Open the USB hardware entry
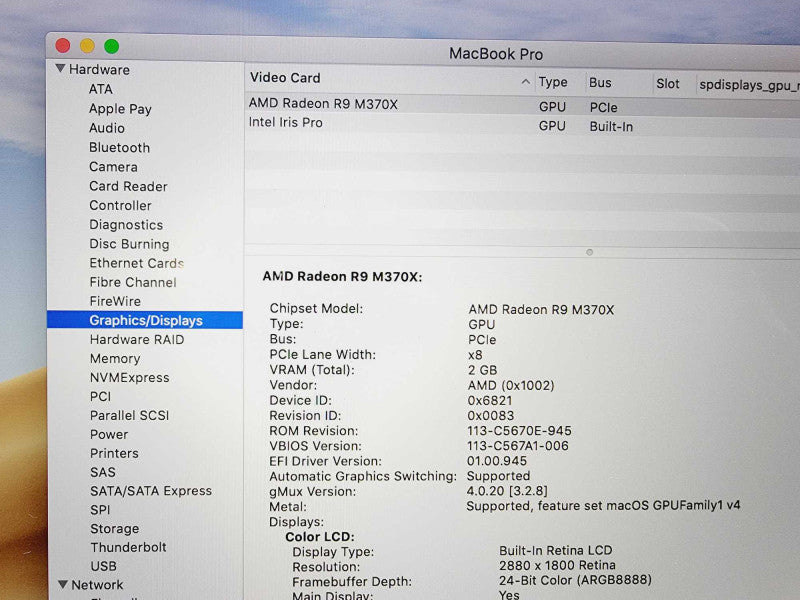 [x=103, y=566]
